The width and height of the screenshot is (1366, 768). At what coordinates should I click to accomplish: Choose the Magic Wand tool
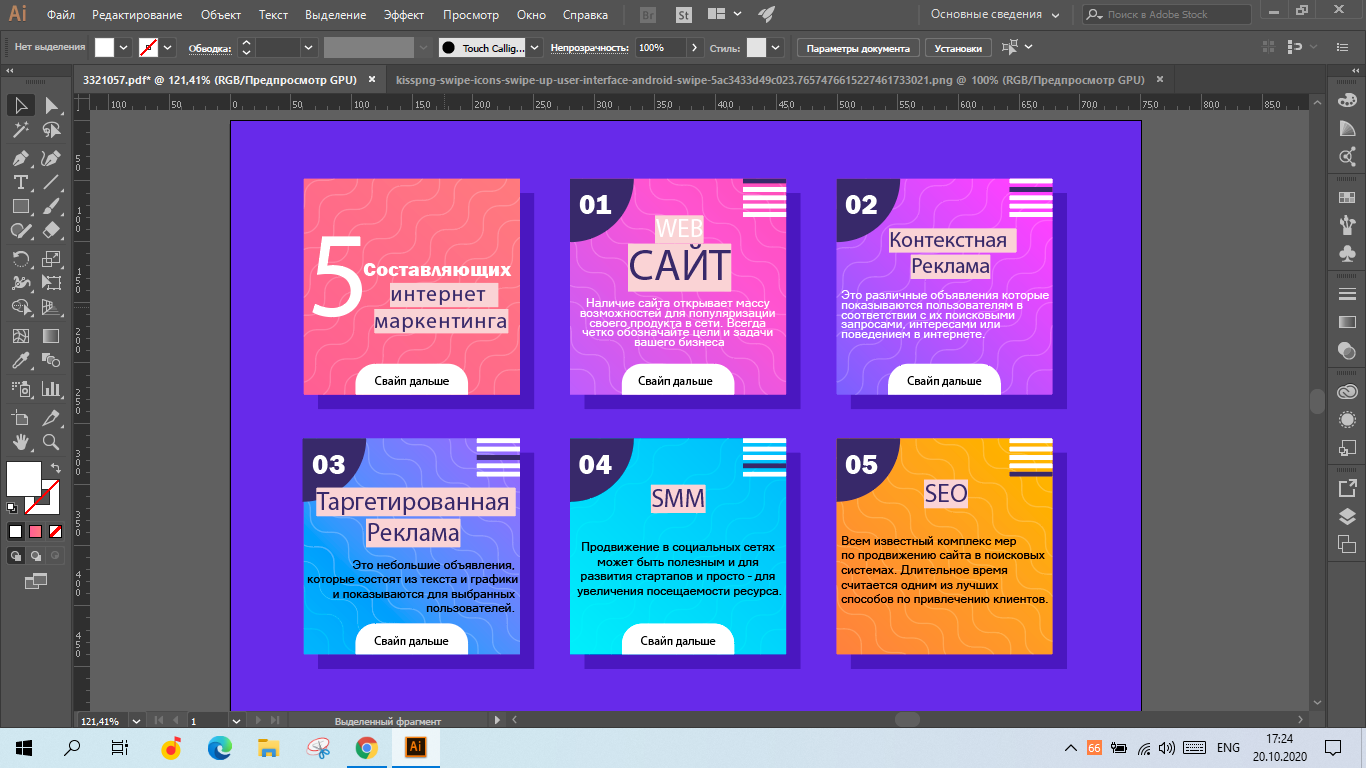20,130
